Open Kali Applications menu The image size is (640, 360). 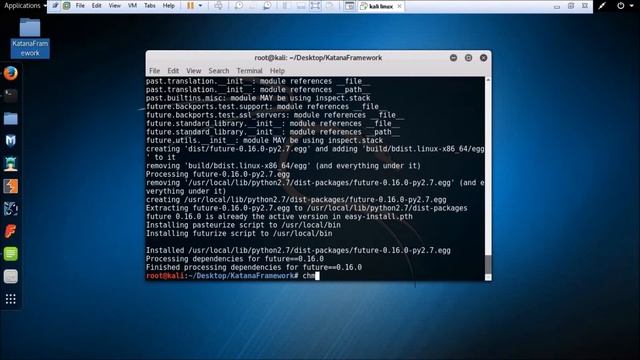click(24, 6)
